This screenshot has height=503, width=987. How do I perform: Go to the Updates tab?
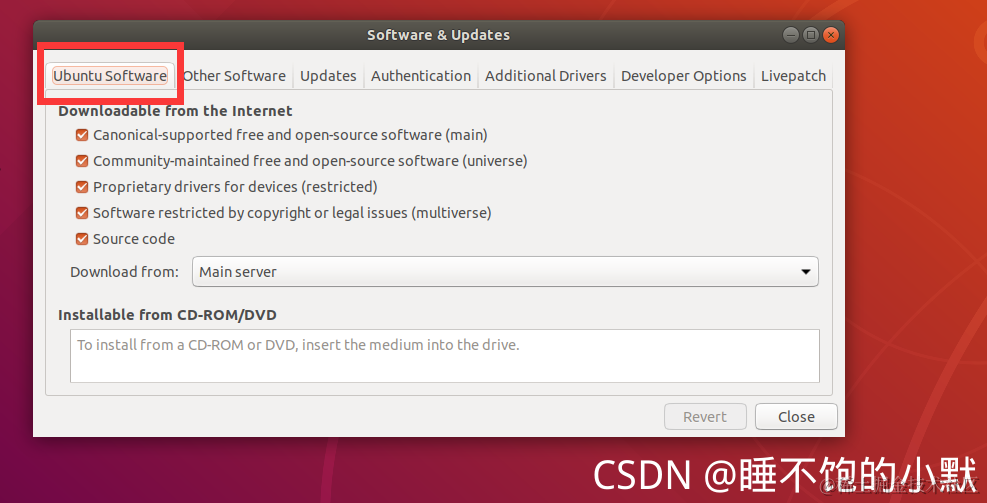point(328,76)
